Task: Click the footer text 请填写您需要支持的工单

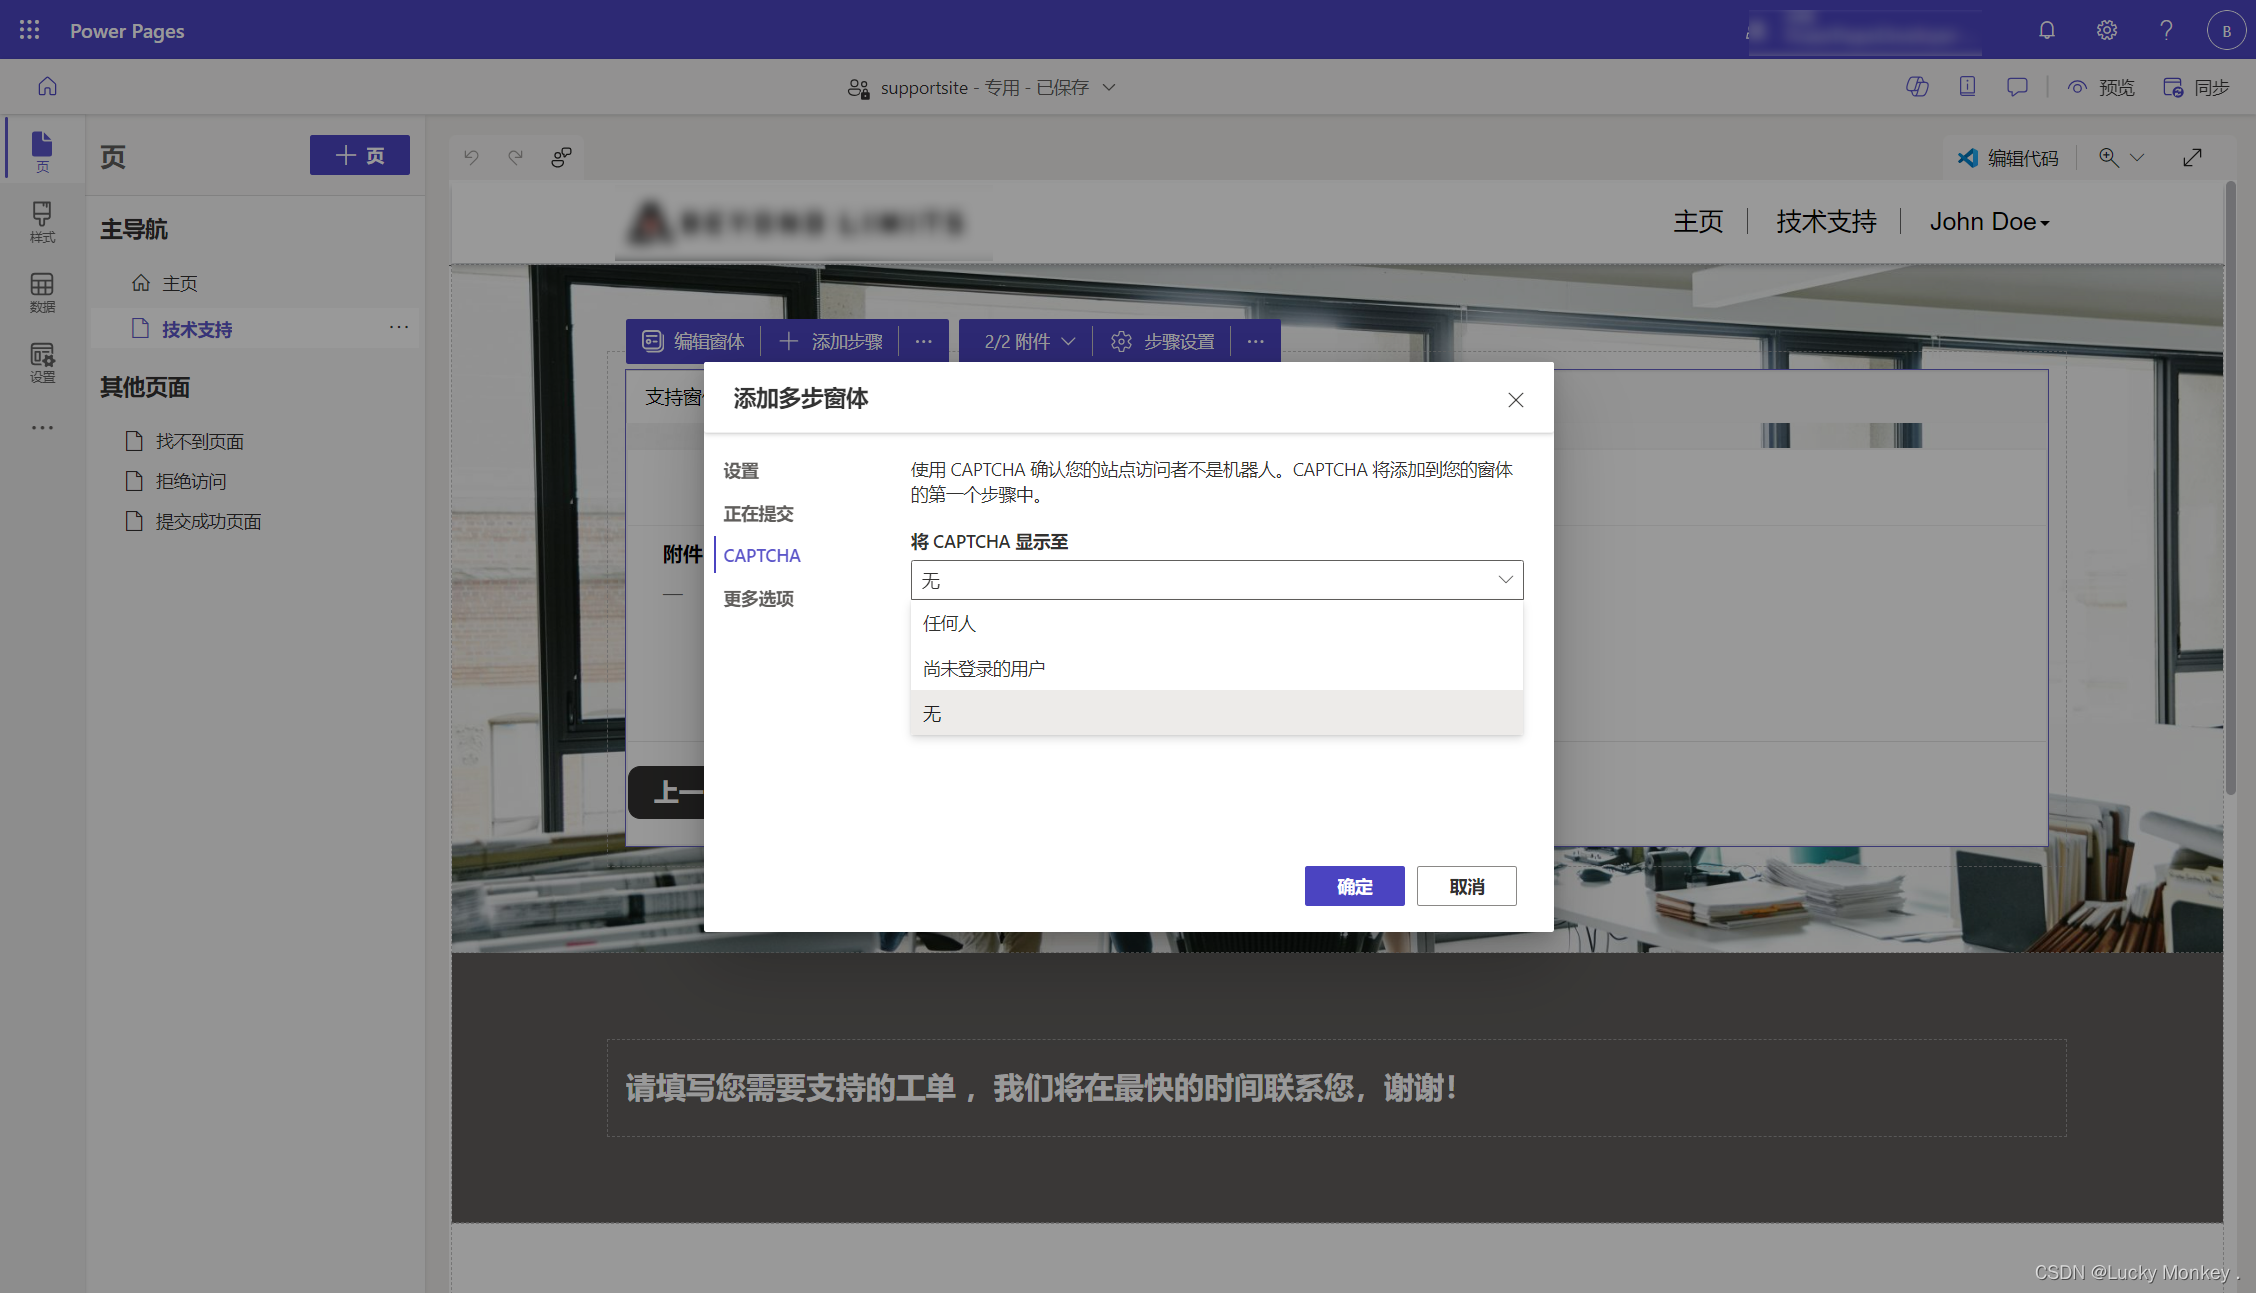Action: click(1040, 1087)
